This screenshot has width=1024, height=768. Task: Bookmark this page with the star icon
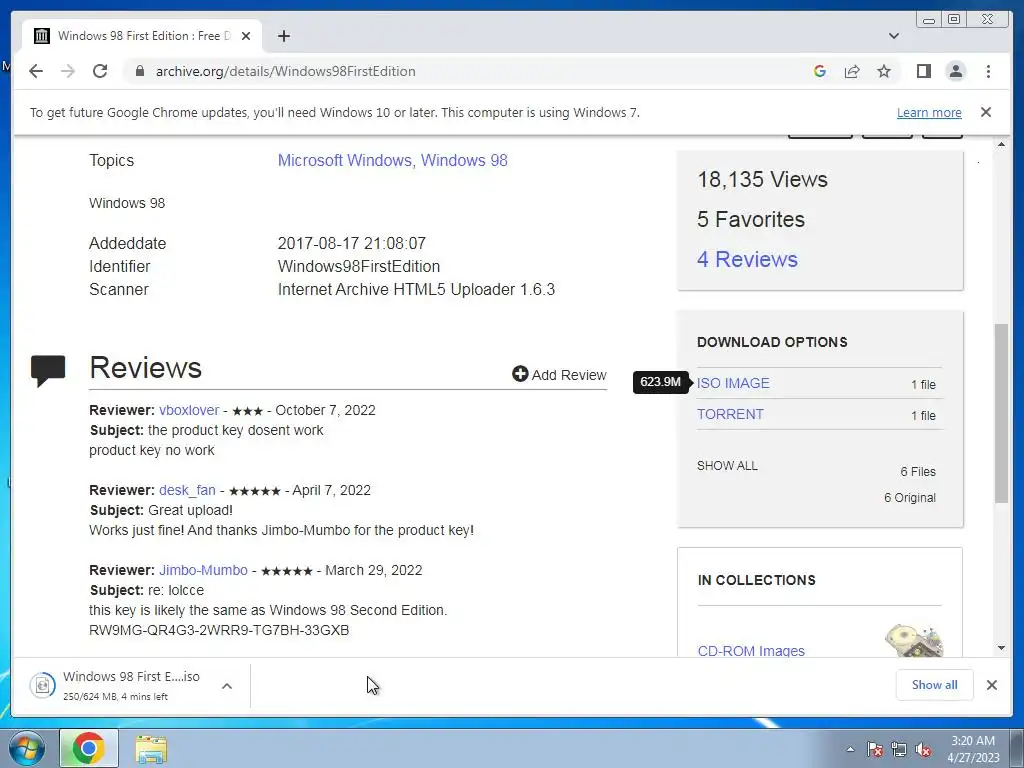coord(884,71)
